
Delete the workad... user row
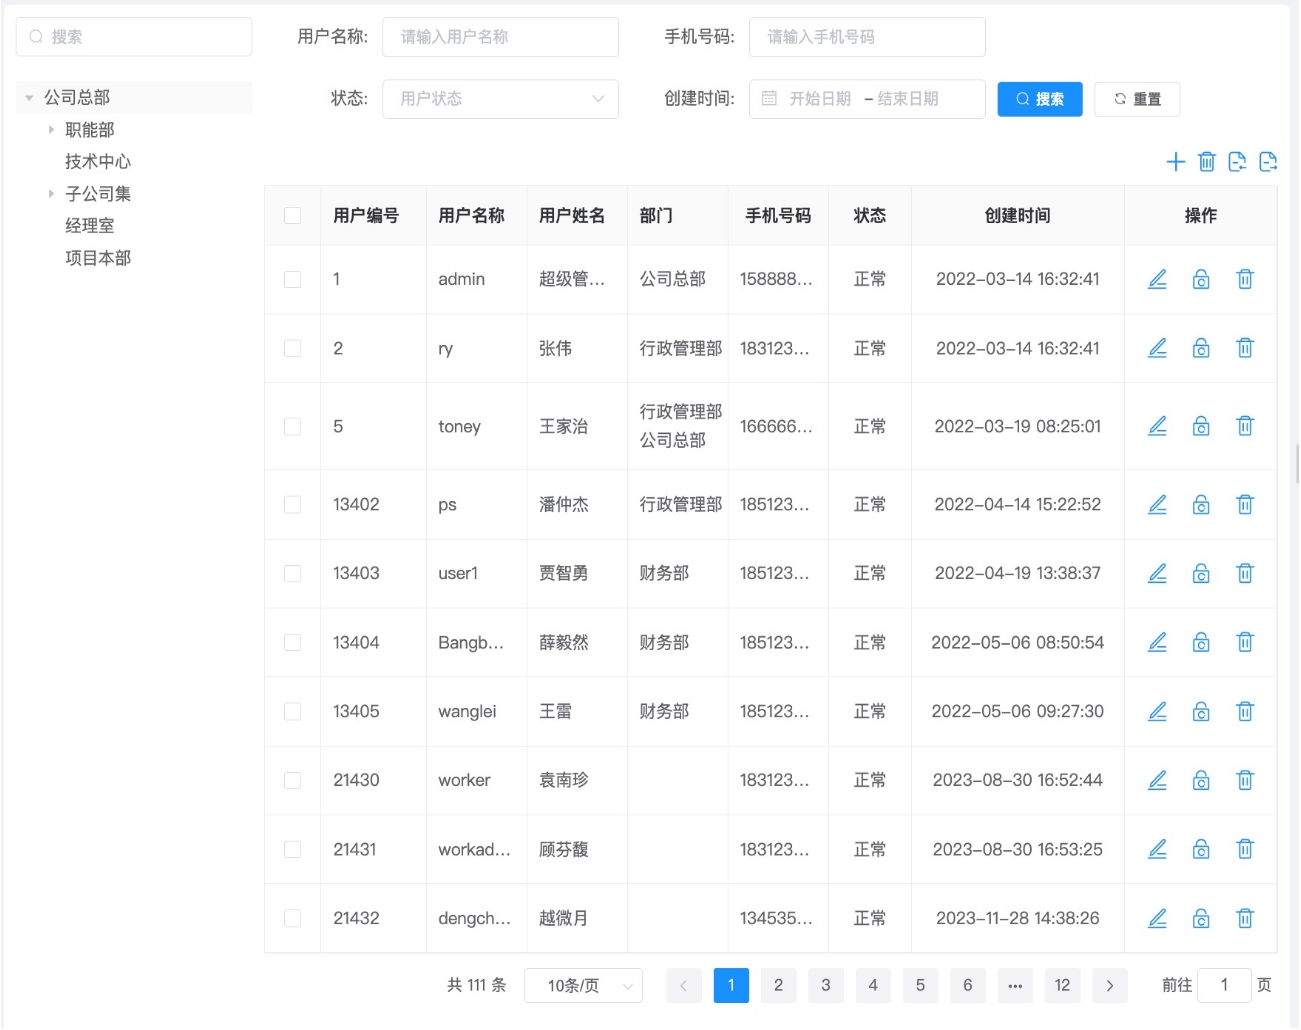(x=1245, y=849)
